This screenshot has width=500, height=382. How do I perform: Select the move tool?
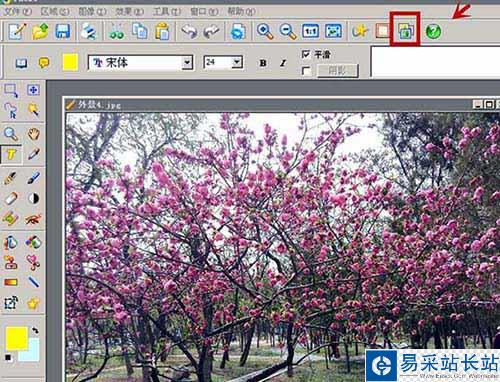pyautogui.click(x=33, y=90)
